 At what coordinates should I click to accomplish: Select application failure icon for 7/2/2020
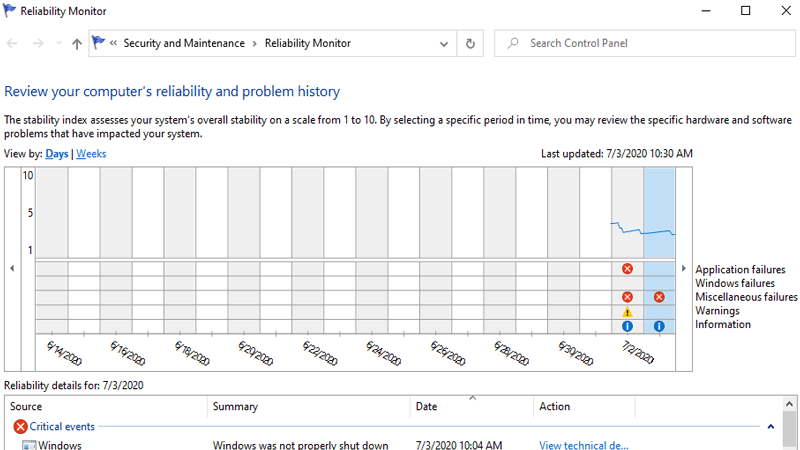click(x=627, y=269)
